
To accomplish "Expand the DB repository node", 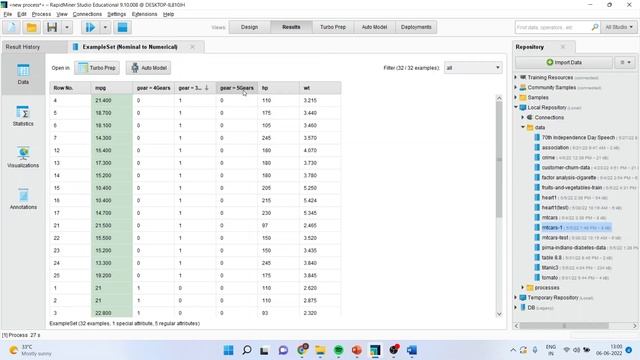I will tap(516, 307).
